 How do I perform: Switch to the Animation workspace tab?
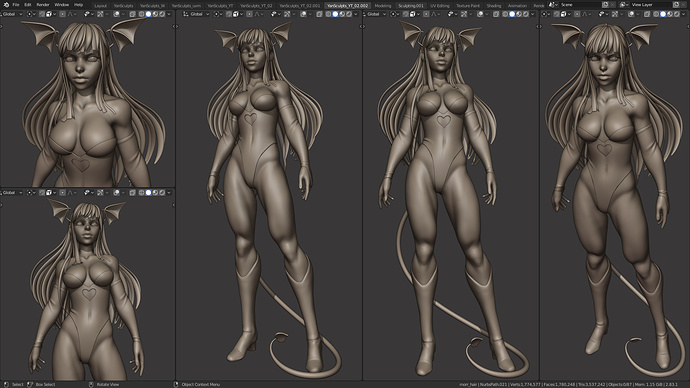tap(518, 6)
